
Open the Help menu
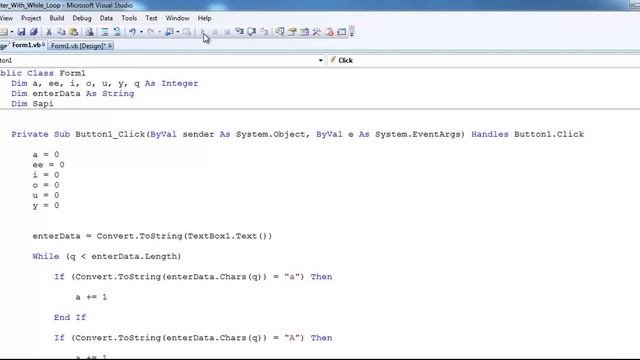click(204, 18)
